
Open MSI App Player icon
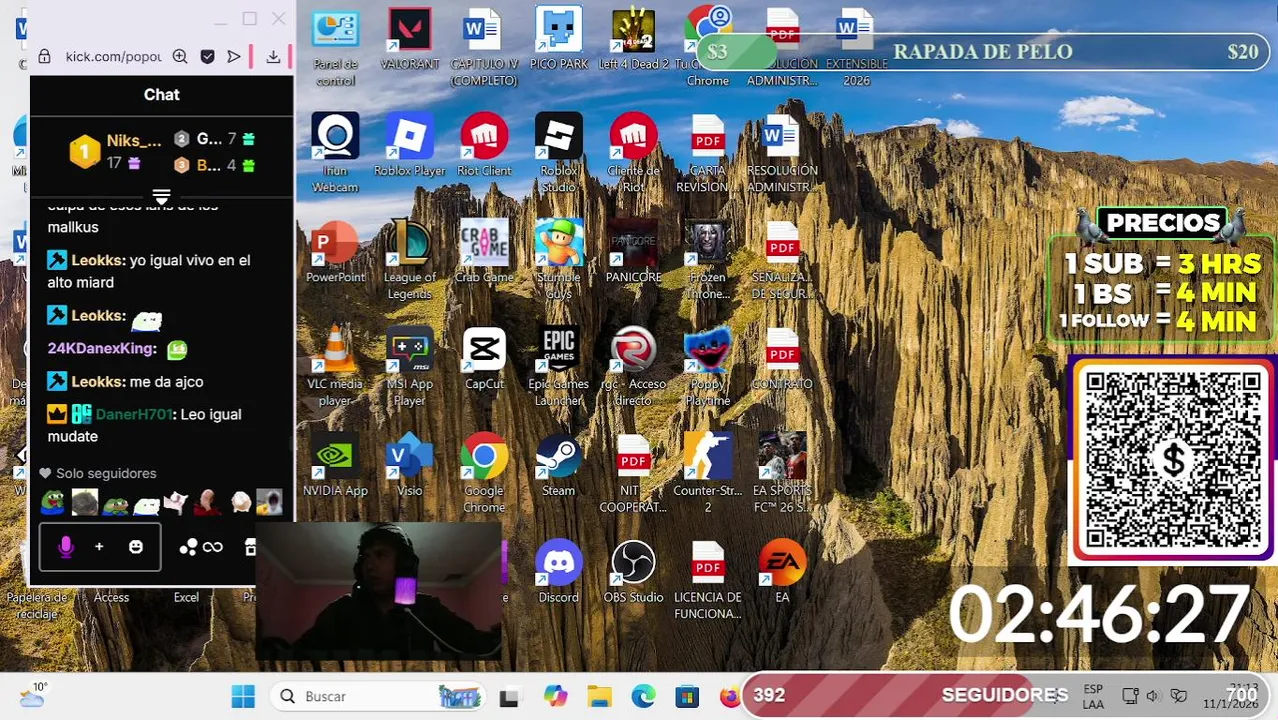tap(409, 366)
